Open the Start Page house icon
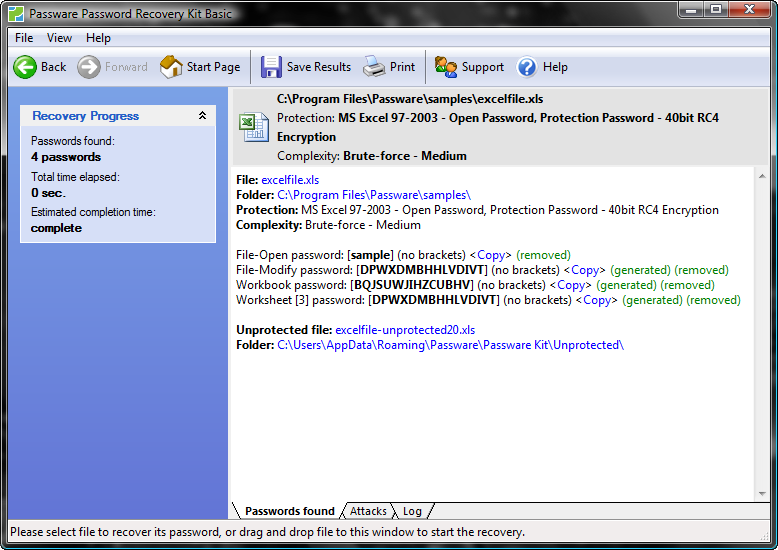 (172, 67)
